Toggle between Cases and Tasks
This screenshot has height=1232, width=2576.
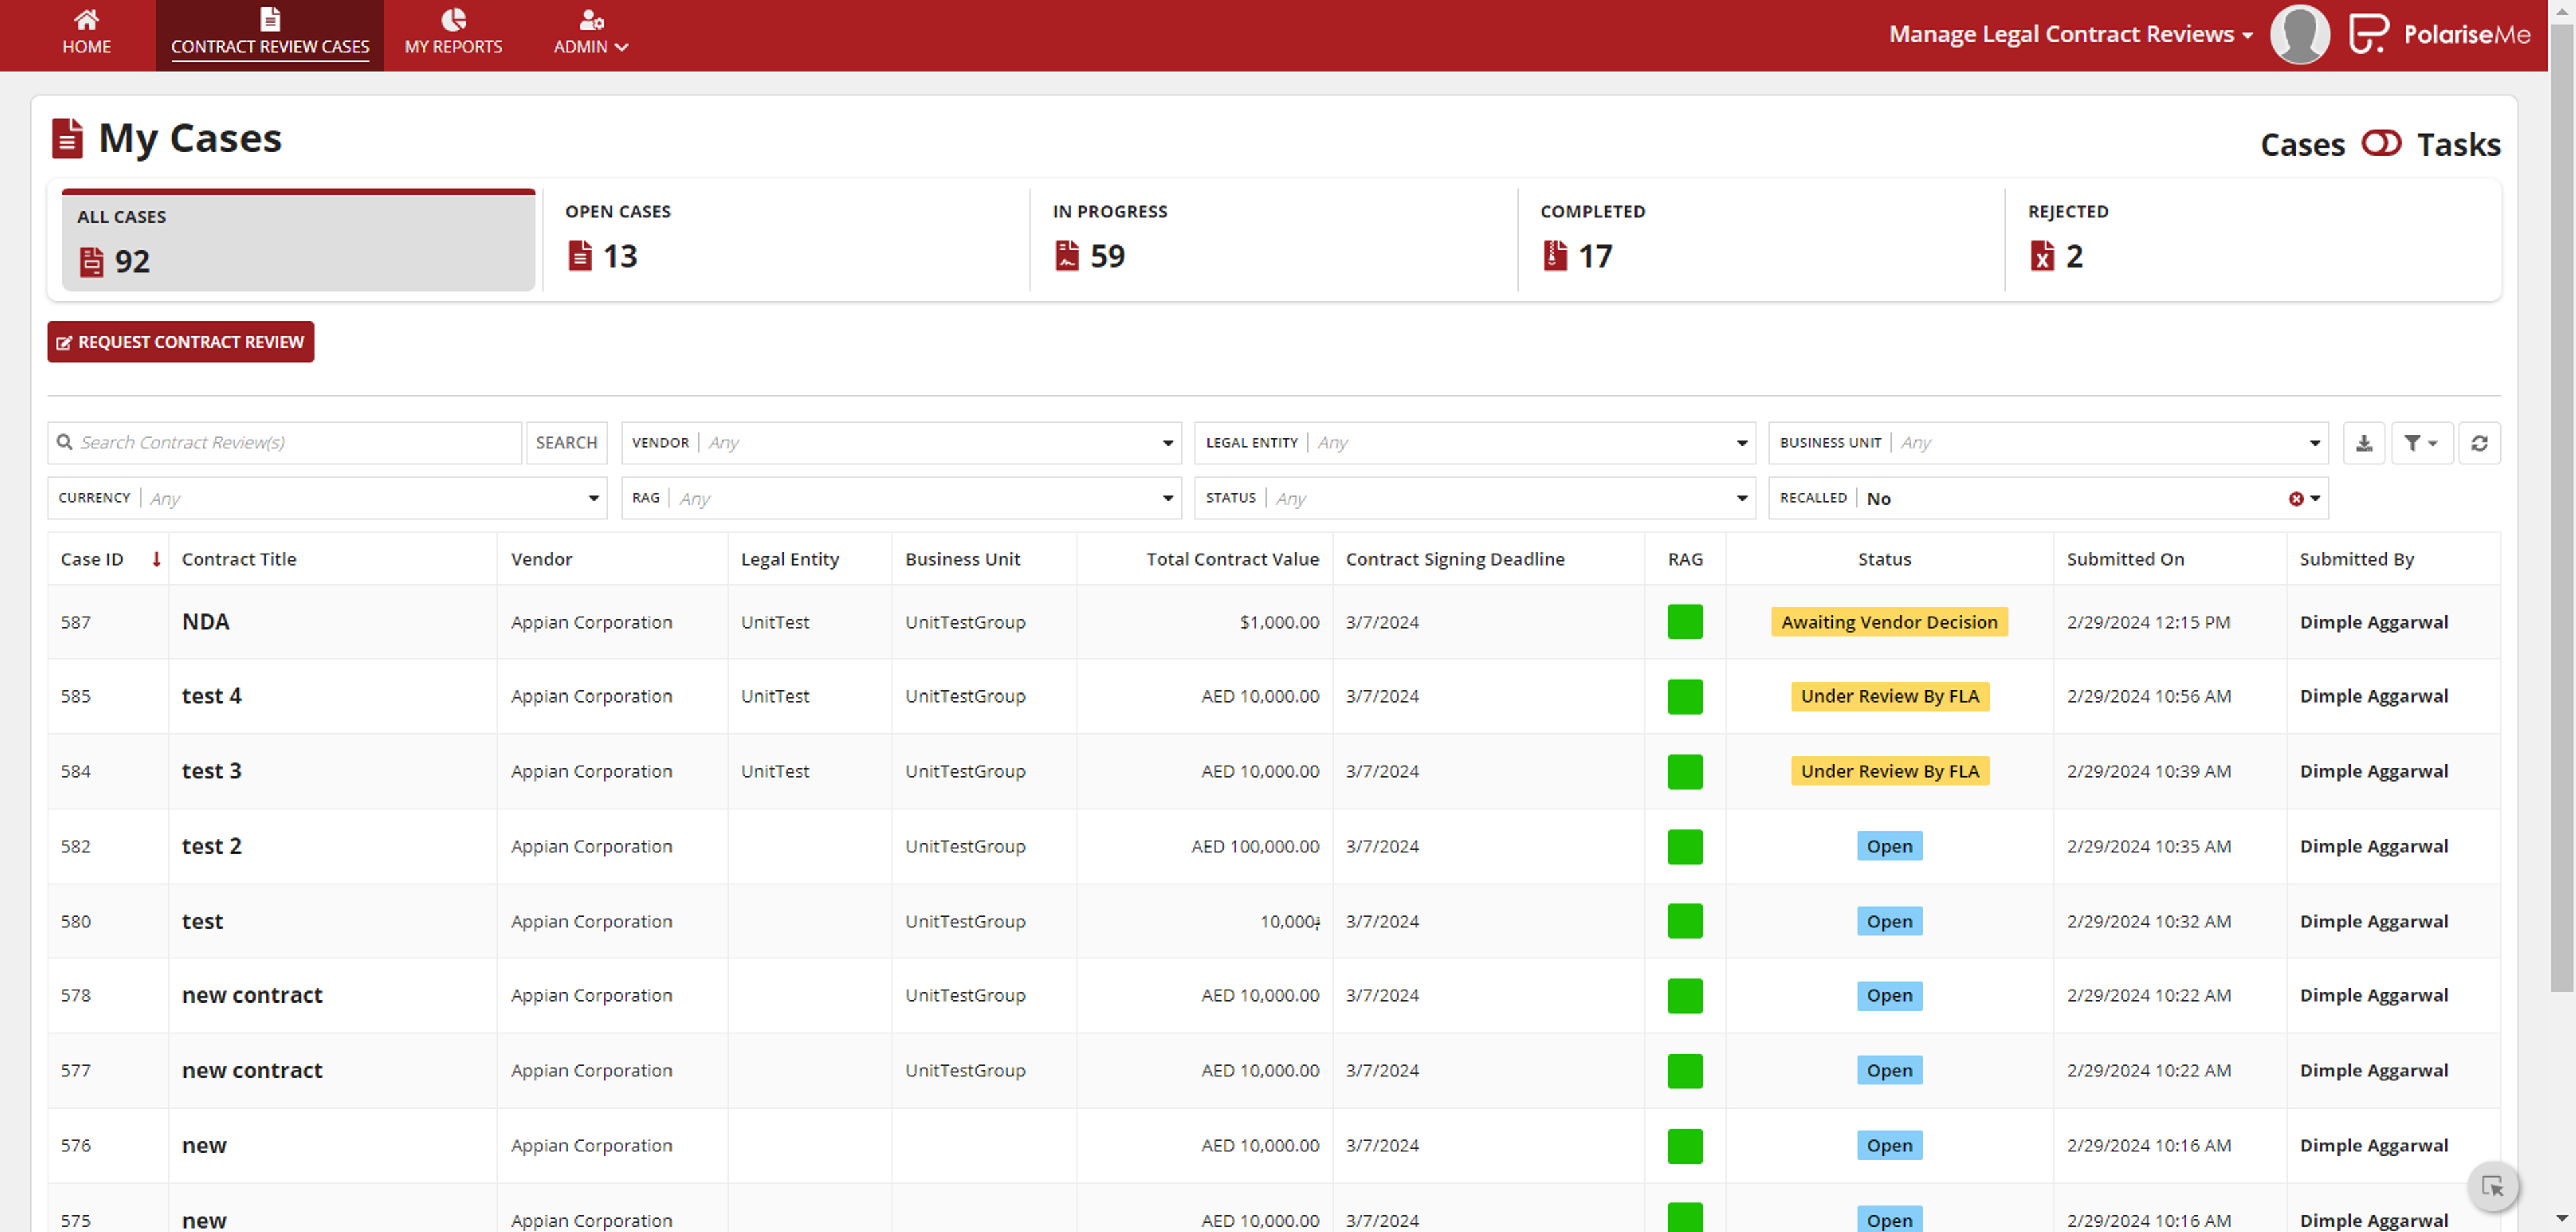(x=2381, y=143)
